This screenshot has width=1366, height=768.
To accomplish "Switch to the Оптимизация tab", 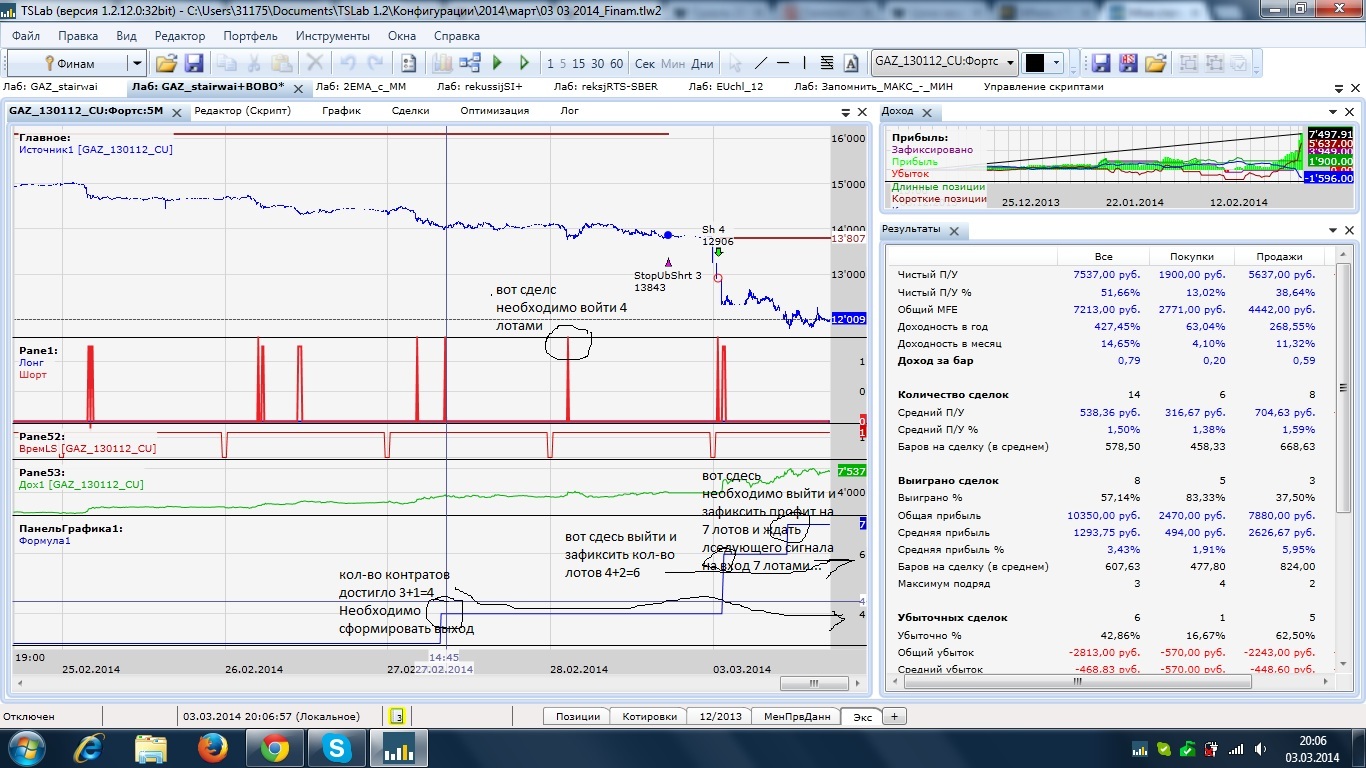I will (x=494, y=111).
